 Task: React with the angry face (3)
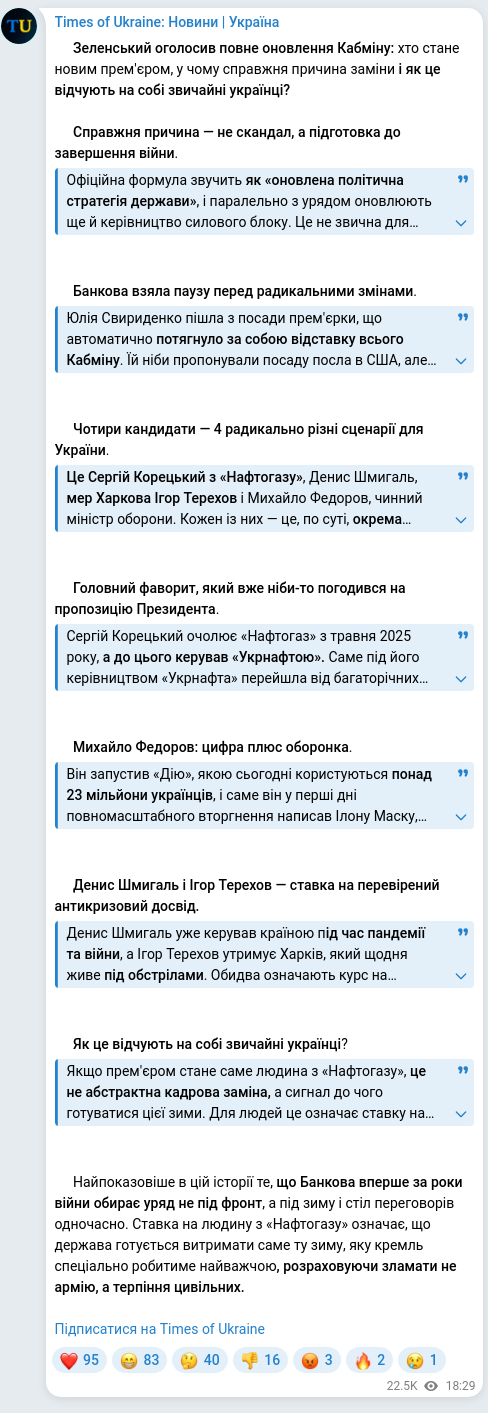pos(316,1360)
